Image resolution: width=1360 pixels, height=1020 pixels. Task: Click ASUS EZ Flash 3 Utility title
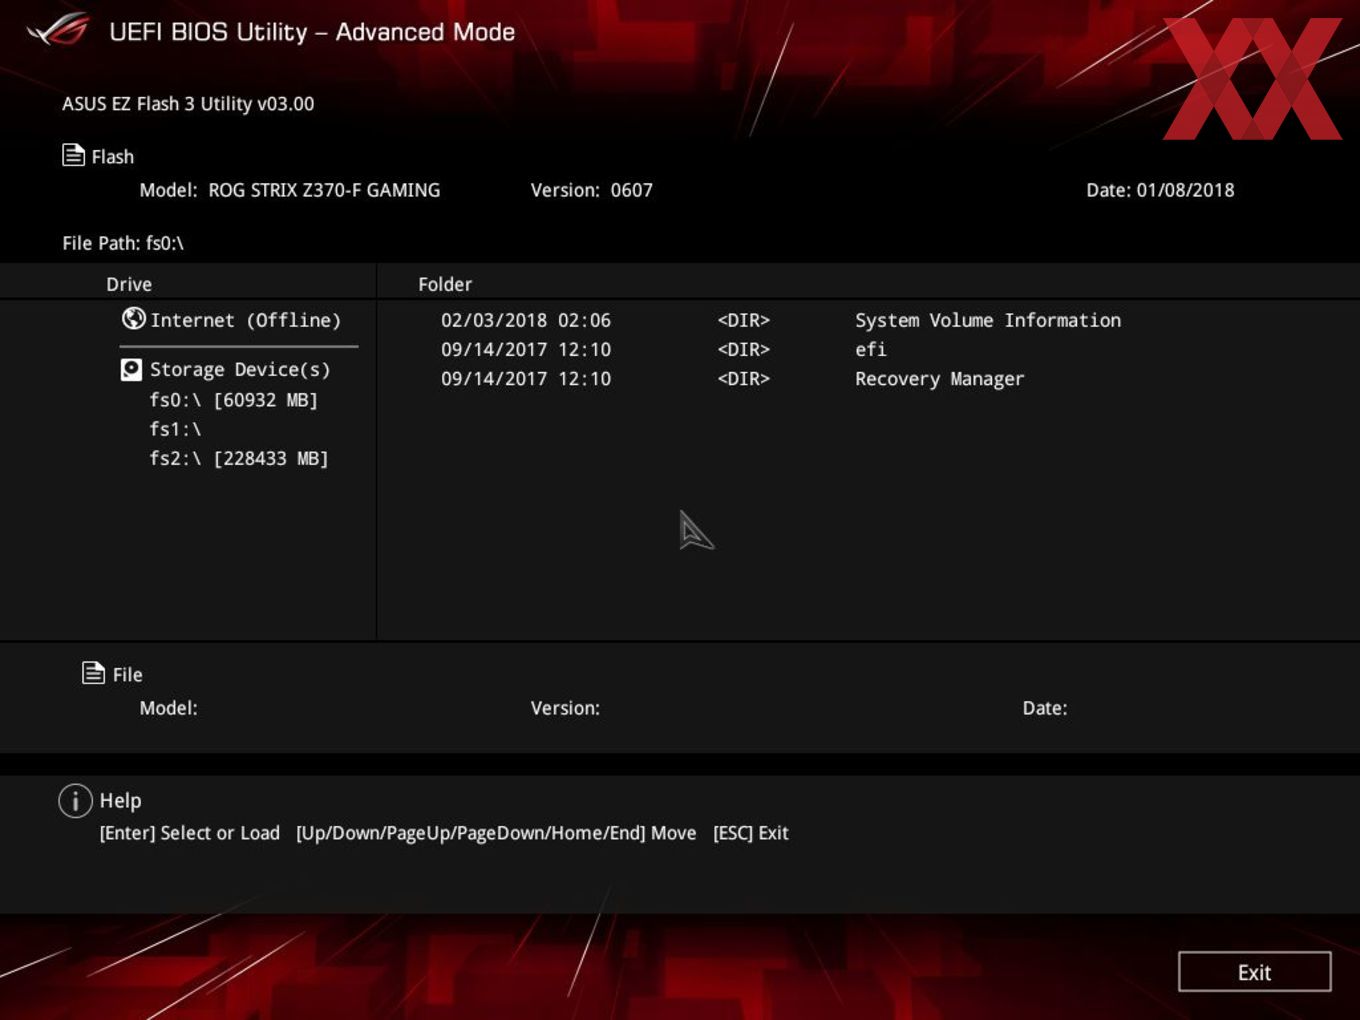tap(188, 103)
